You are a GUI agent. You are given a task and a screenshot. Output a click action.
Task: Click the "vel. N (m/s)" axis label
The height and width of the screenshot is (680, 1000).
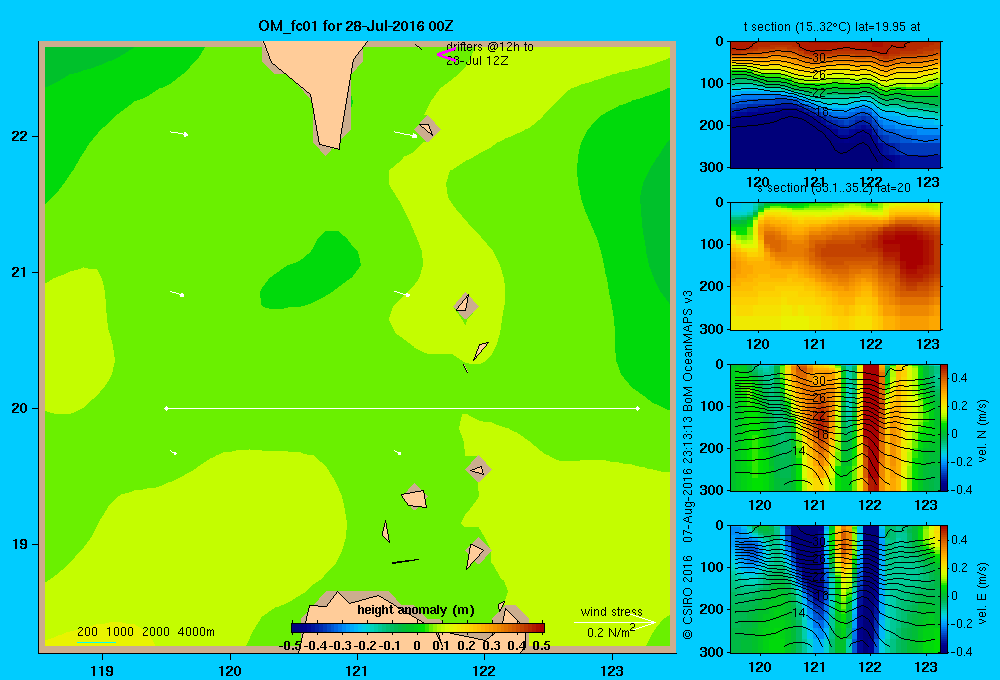(983, 431)
